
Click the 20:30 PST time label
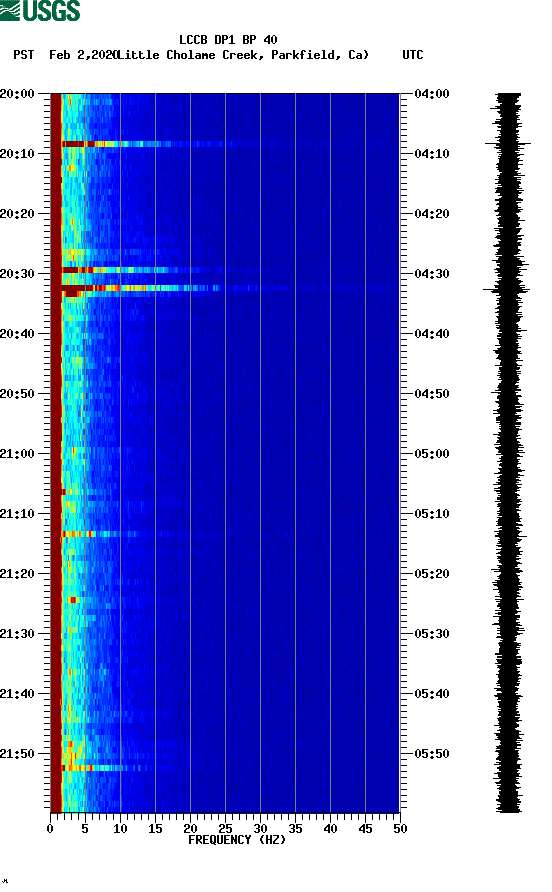pos(17,274)
